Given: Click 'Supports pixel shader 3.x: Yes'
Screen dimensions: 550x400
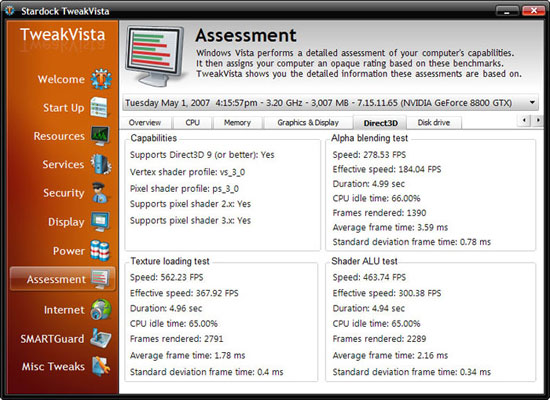Looking at the screenshot, I should 190,220.
